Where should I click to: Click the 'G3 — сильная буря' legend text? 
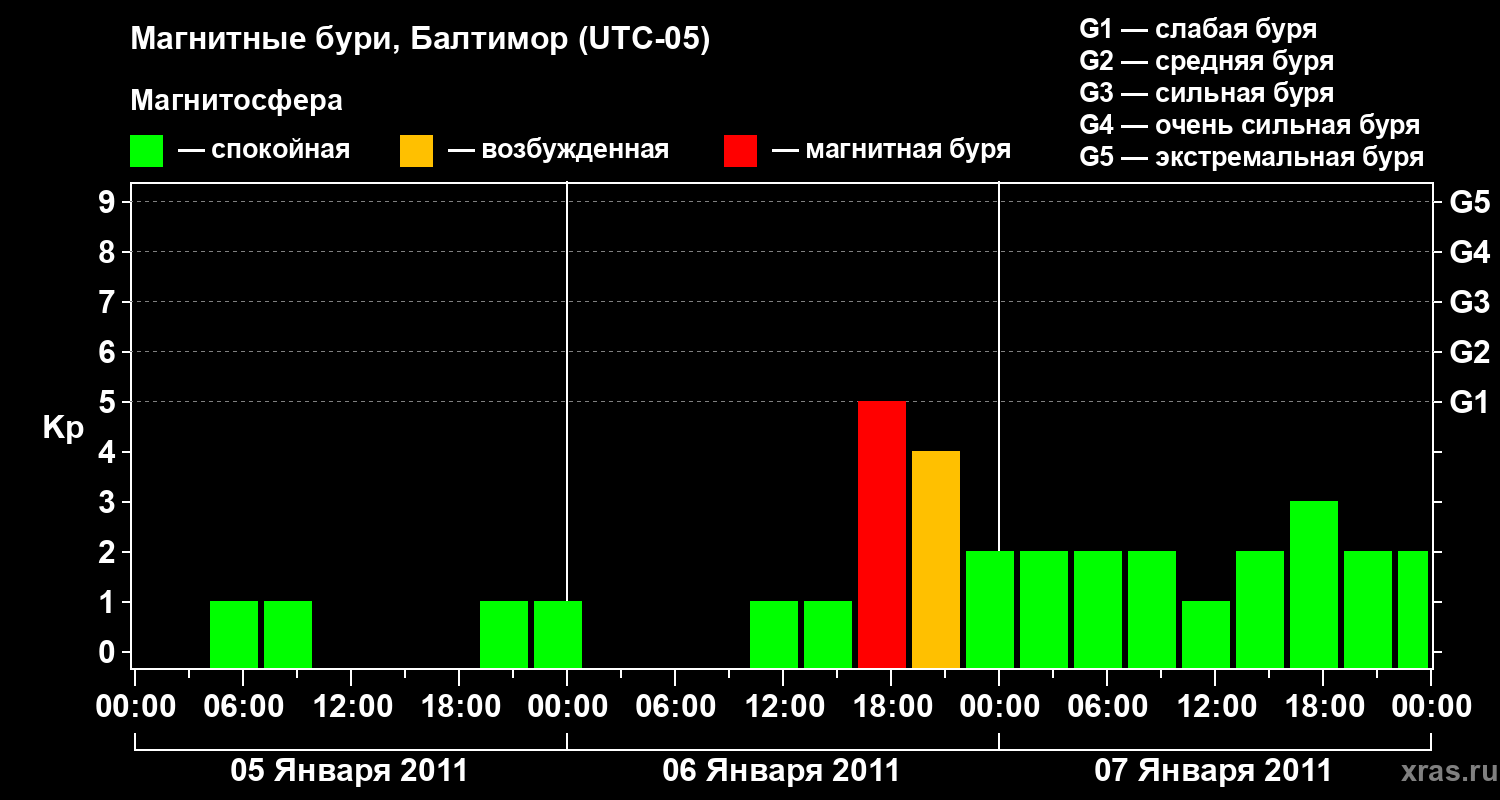[1207, 93]
